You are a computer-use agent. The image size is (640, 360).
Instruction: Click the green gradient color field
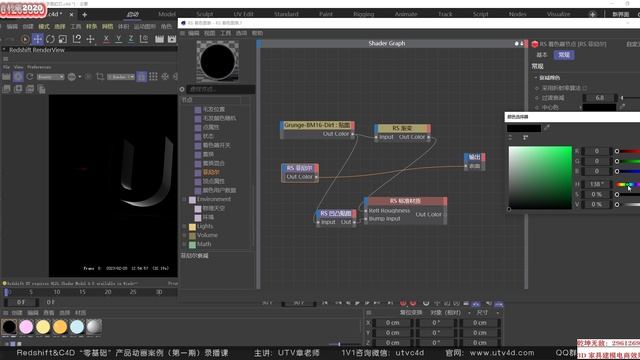[x=540, y=178]
